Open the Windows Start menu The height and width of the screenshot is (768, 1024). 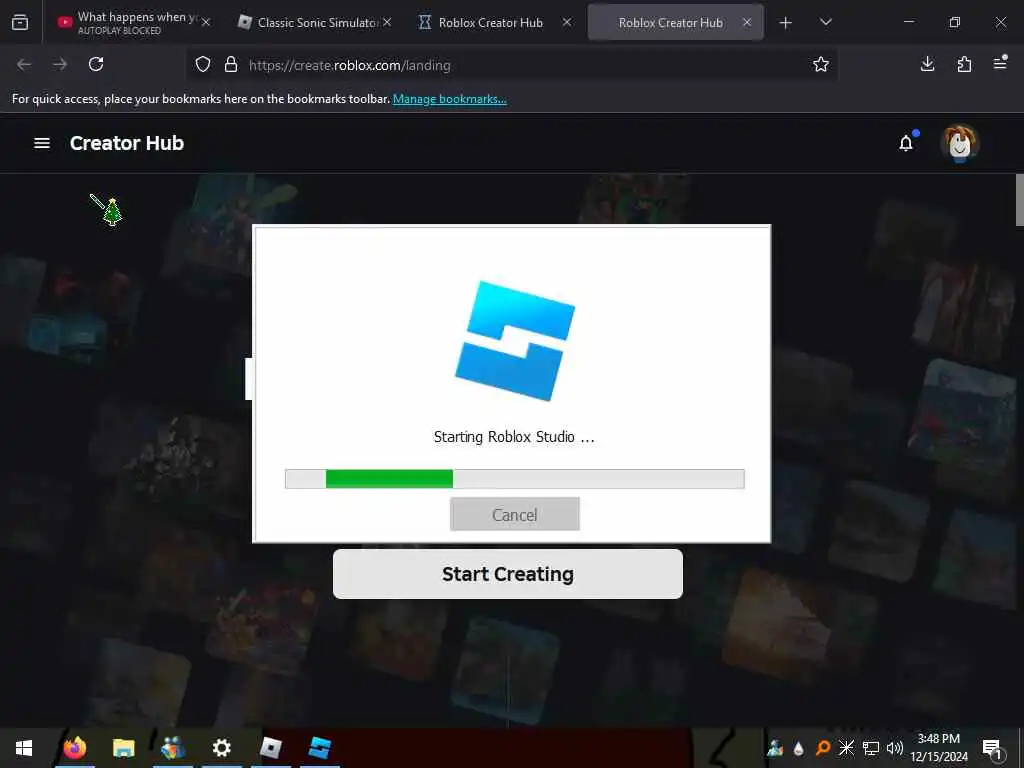24,748
